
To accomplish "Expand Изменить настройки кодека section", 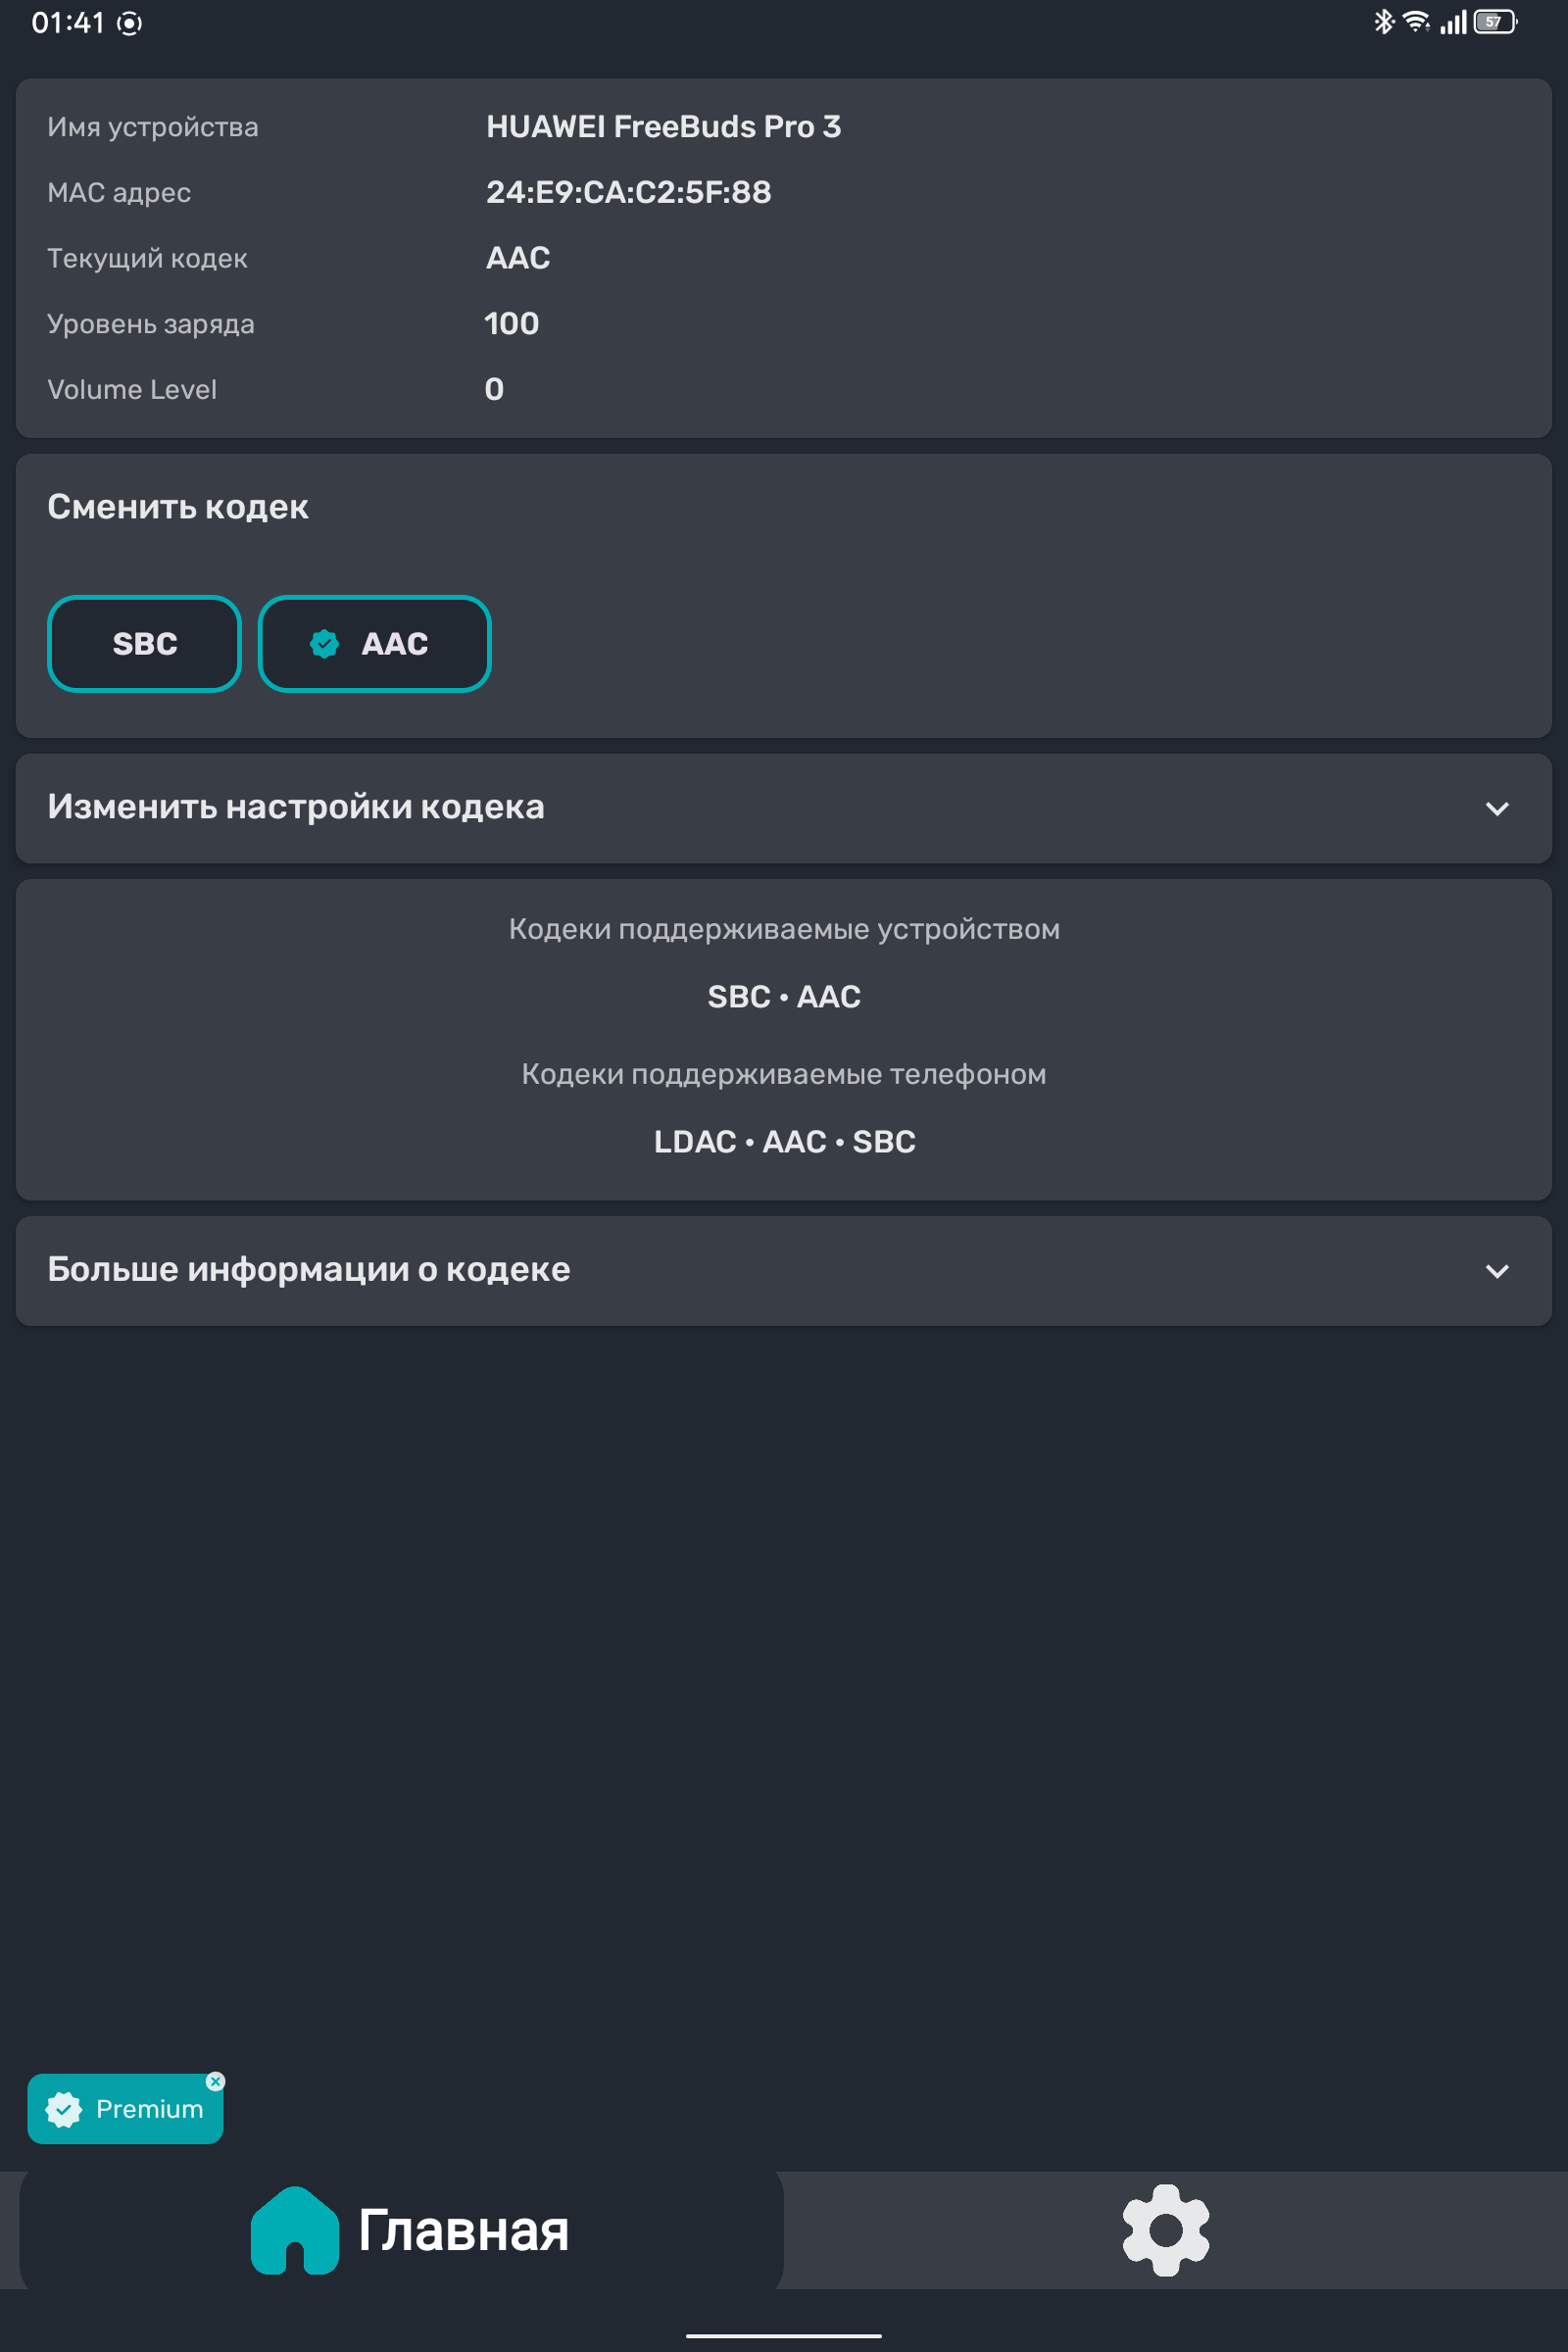I will pyautogui.click(x=784, y=808).
